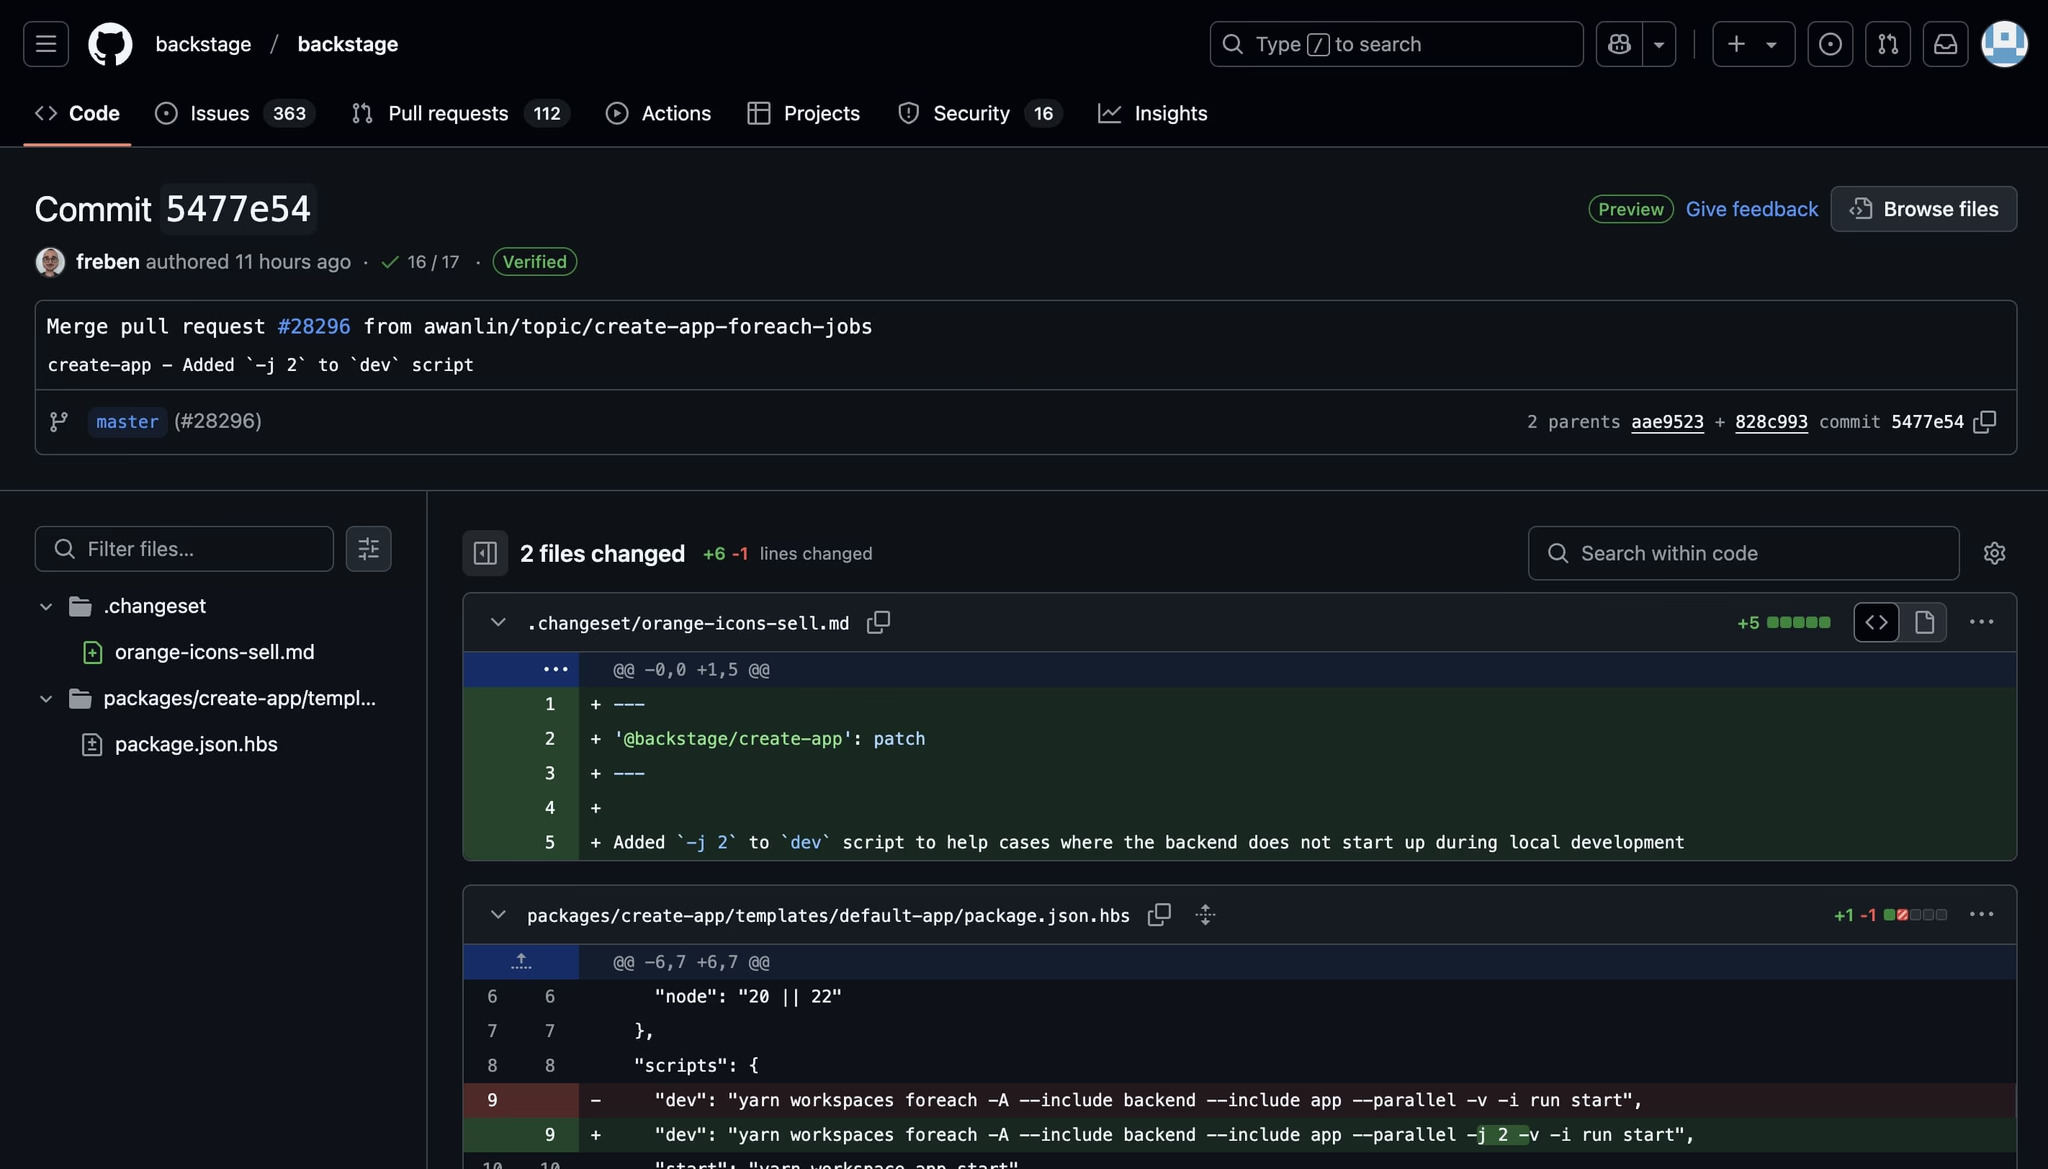Open more options for orange-icons-sell.md diff
Image resolution: width=2048 pixels, height=1169 pixels.
coord(1981,622)
